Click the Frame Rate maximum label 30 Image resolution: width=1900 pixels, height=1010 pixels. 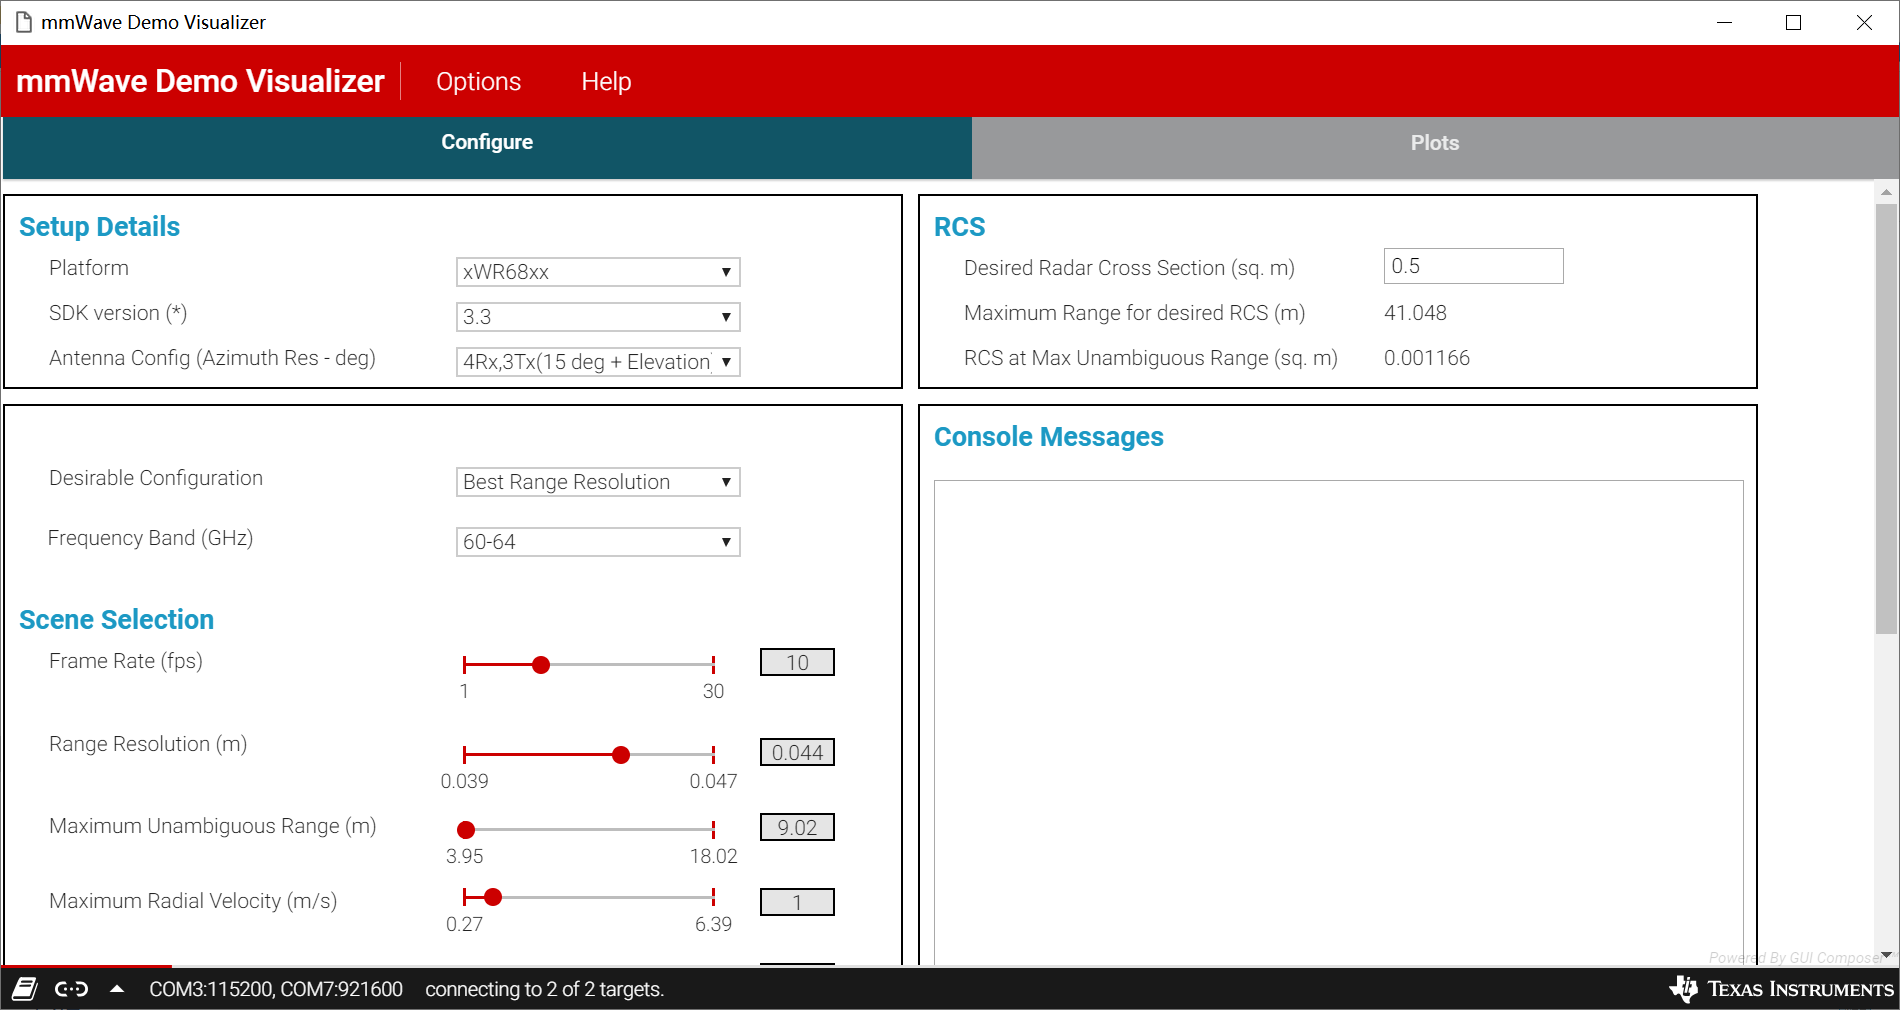click(713, 691)
